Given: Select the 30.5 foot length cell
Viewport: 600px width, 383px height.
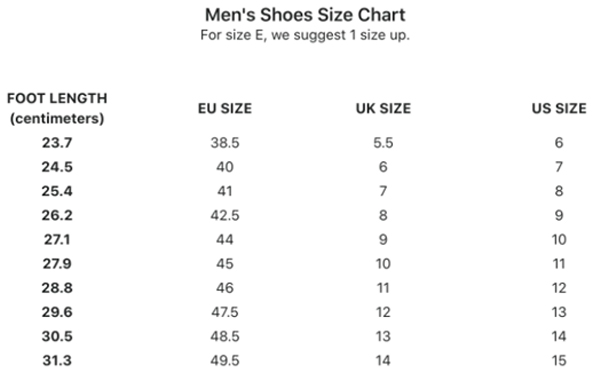Looking at the screenshot, I should pyautogui.click(x=57, y=336).
